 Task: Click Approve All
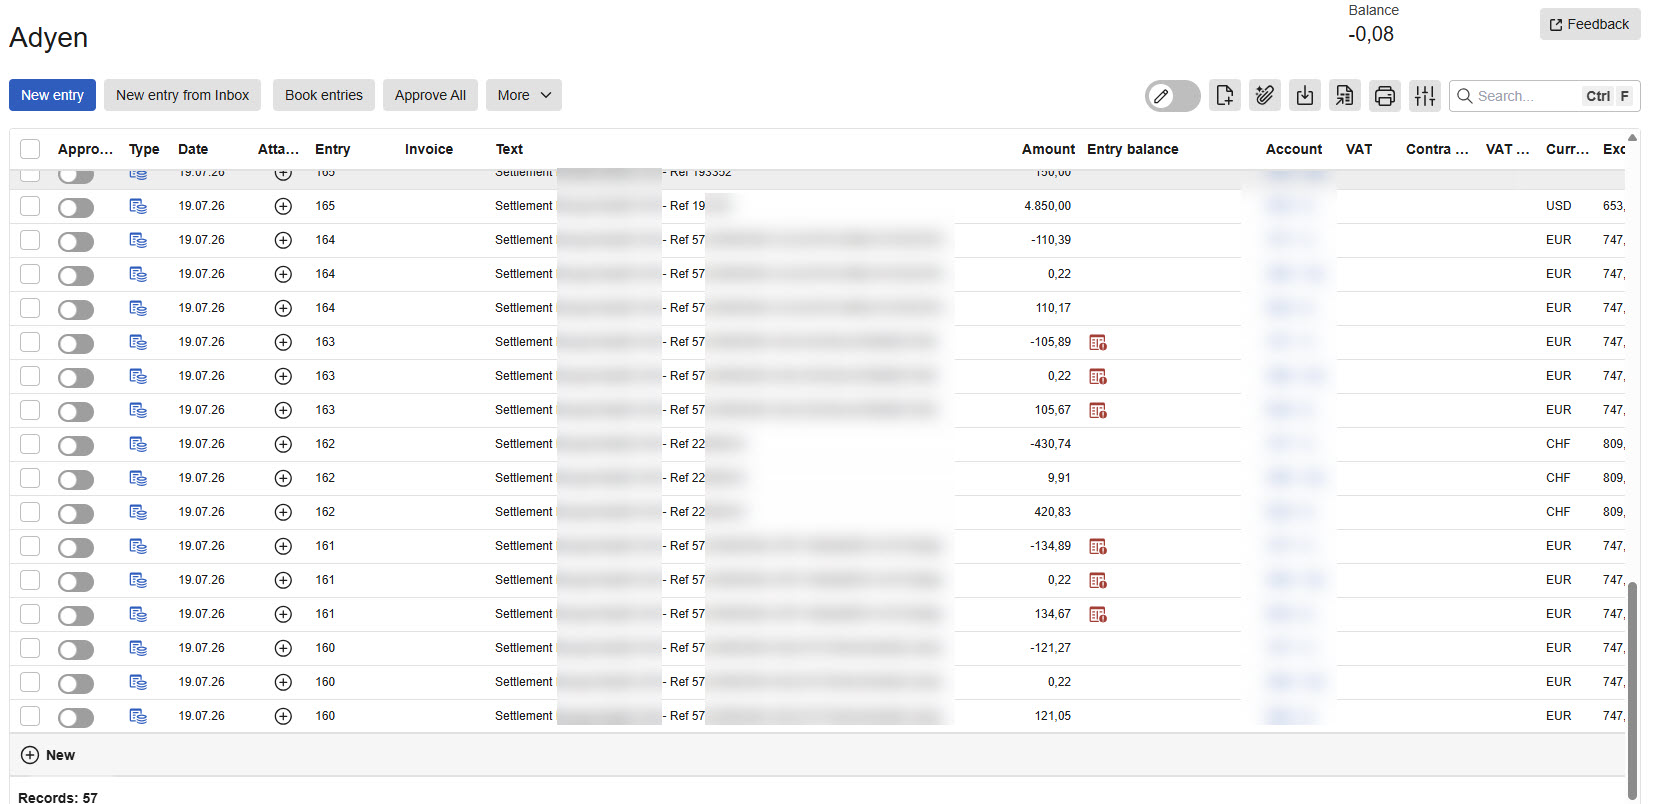click(x=430, y=95)
